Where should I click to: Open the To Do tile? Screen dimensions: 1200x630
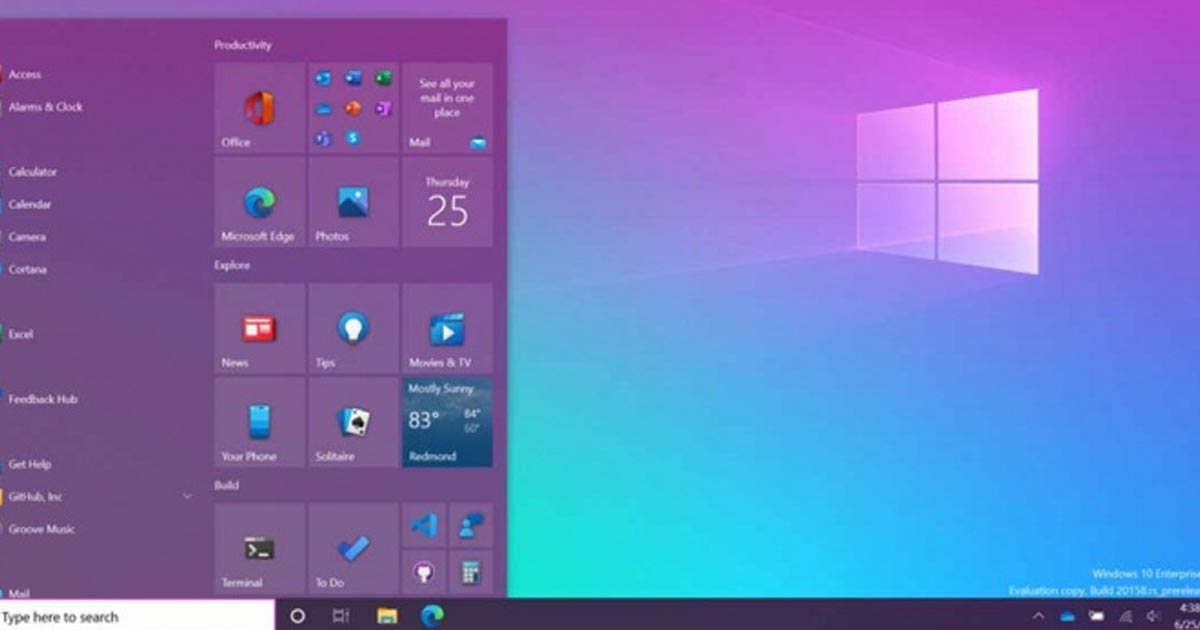click(x=352, y=548)
